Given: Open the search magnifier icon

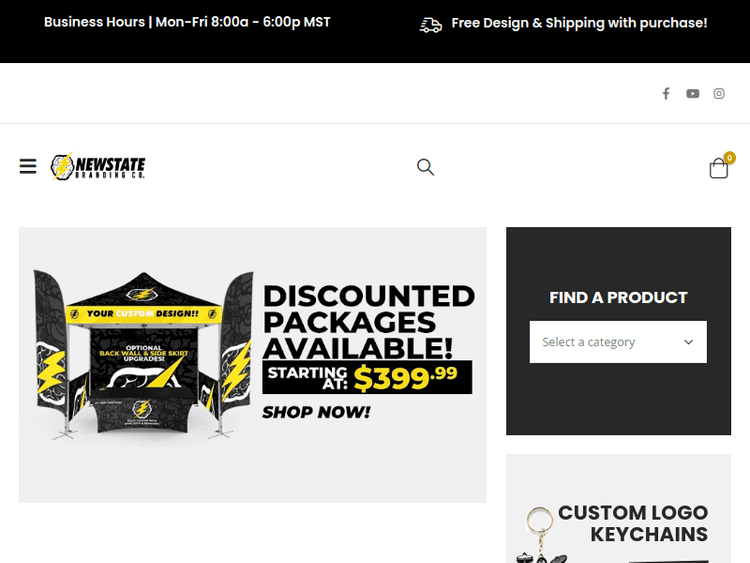Looking at the screenshot, I should click(425, 167).
